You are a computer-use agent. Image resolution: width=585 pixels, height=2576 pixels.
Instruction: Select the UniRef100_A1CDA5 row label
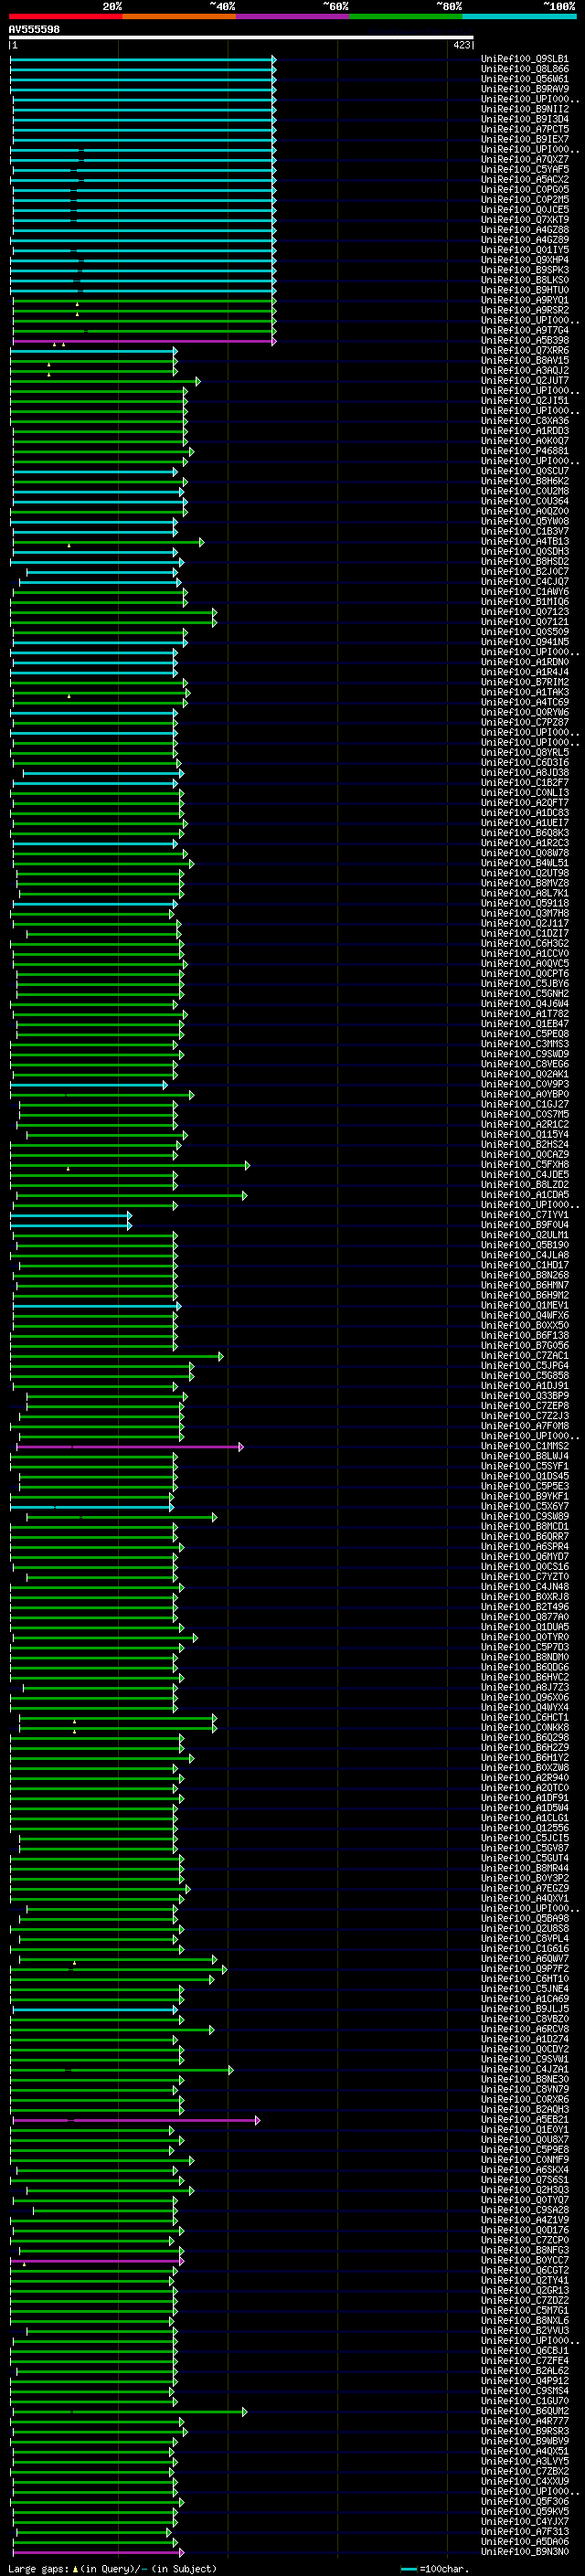[x=525, y=1194]
